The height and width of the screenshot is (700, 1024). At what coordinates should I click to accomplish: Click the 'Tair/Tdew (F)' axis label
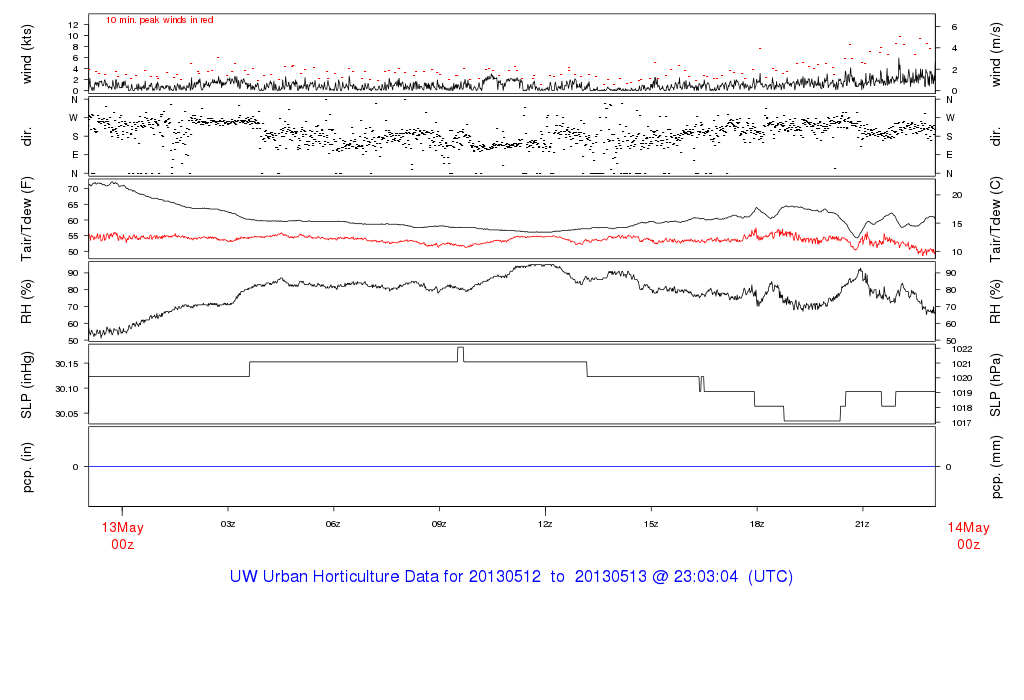coord(27,219)
